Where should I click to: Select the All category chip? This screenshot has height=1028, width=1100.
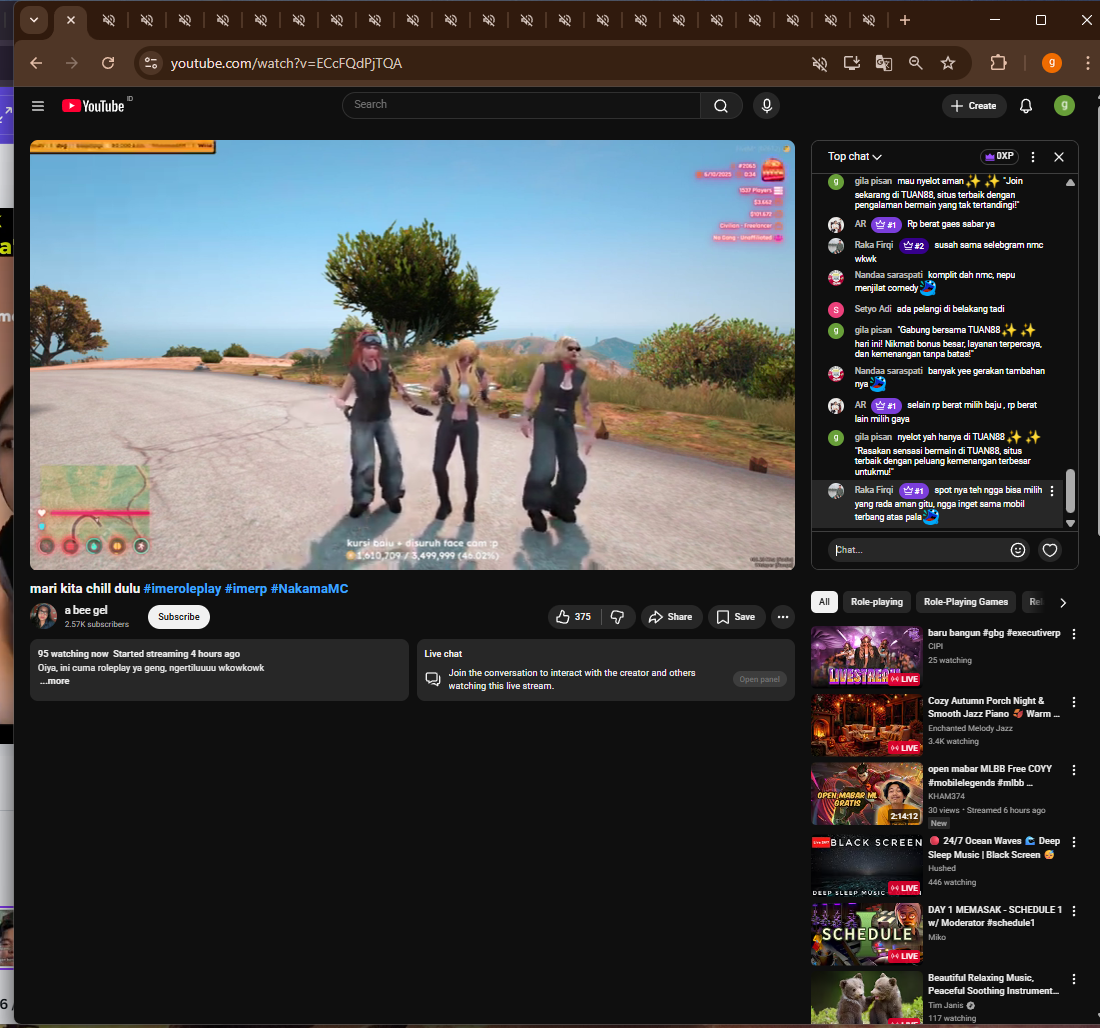(x=824, y=602)
